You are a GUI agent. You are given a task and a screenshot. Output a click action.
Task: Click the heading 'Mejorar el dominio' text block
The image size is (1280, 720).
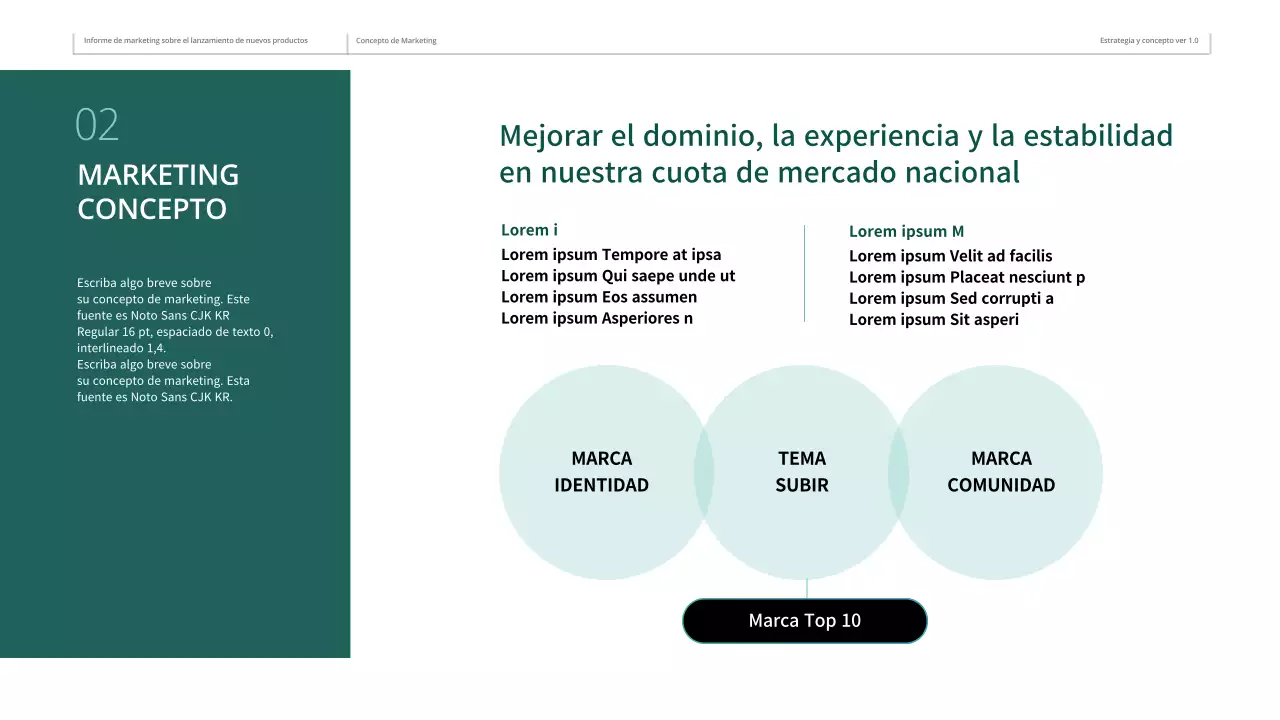[x=836, y=152]
